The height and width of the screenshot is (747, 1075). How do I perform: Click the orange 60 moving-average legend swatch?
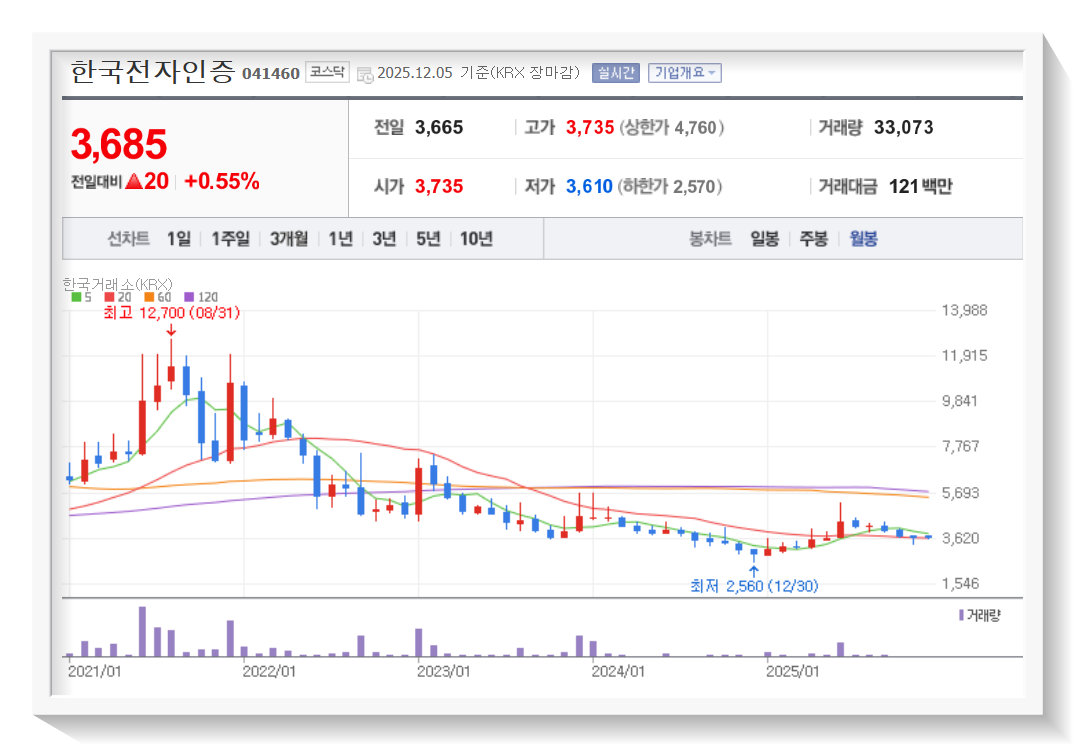149,297
